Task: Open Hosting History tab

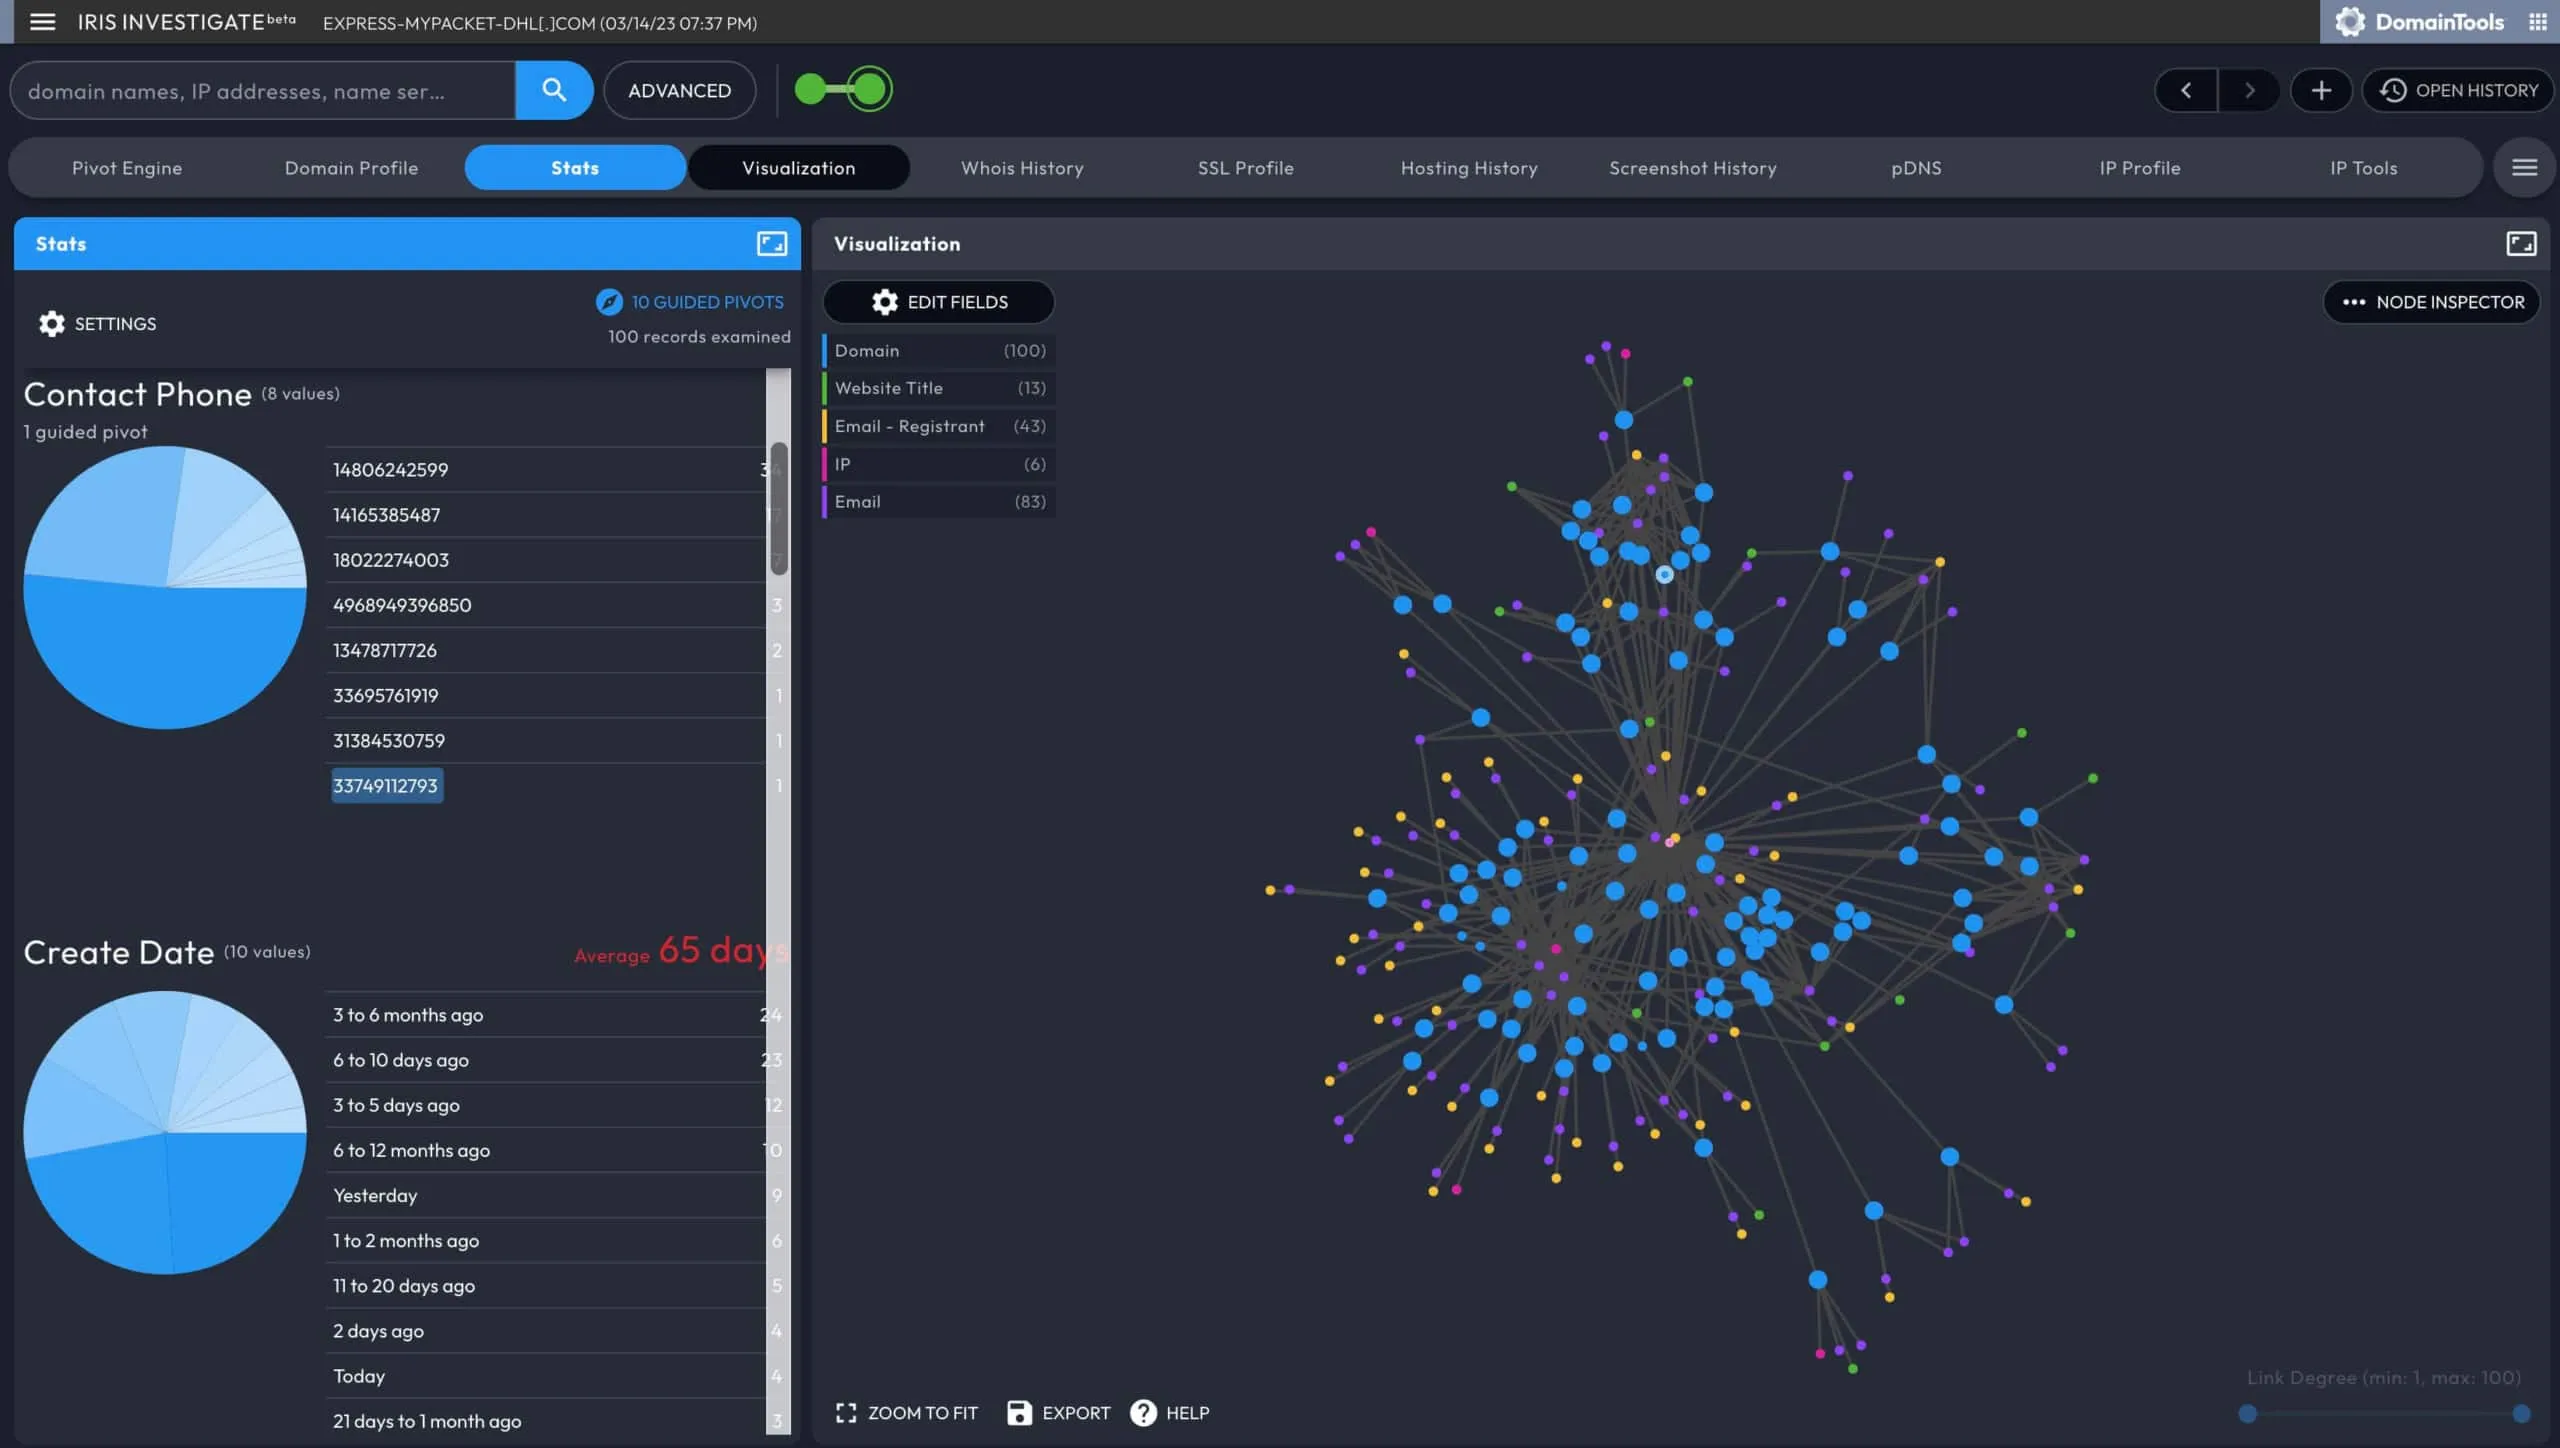Action: pyautogui.click(x=1469, y=168)
